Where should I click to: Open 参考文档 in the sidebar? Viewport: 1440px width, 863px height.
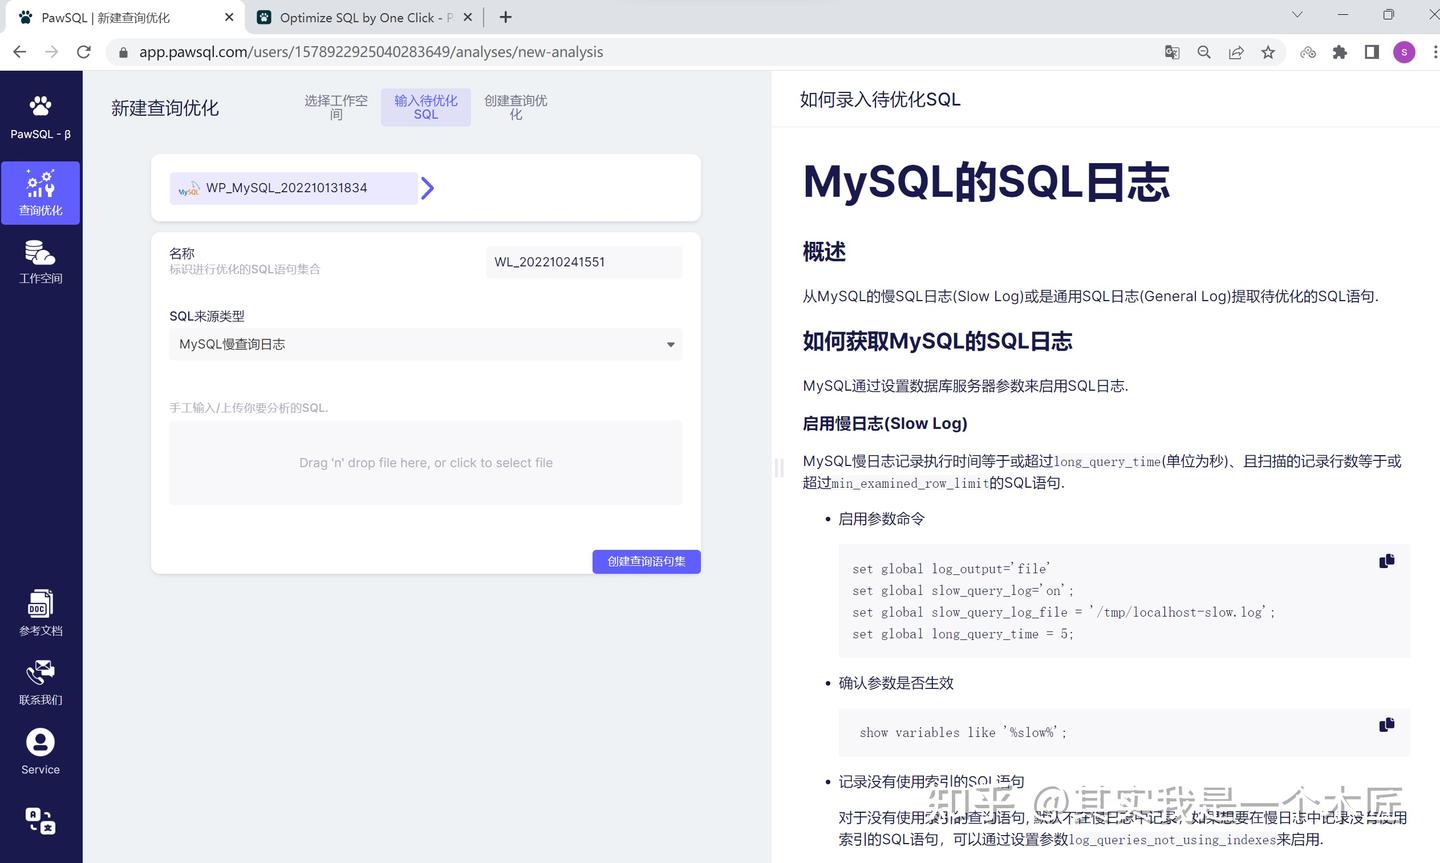[40, 612]
